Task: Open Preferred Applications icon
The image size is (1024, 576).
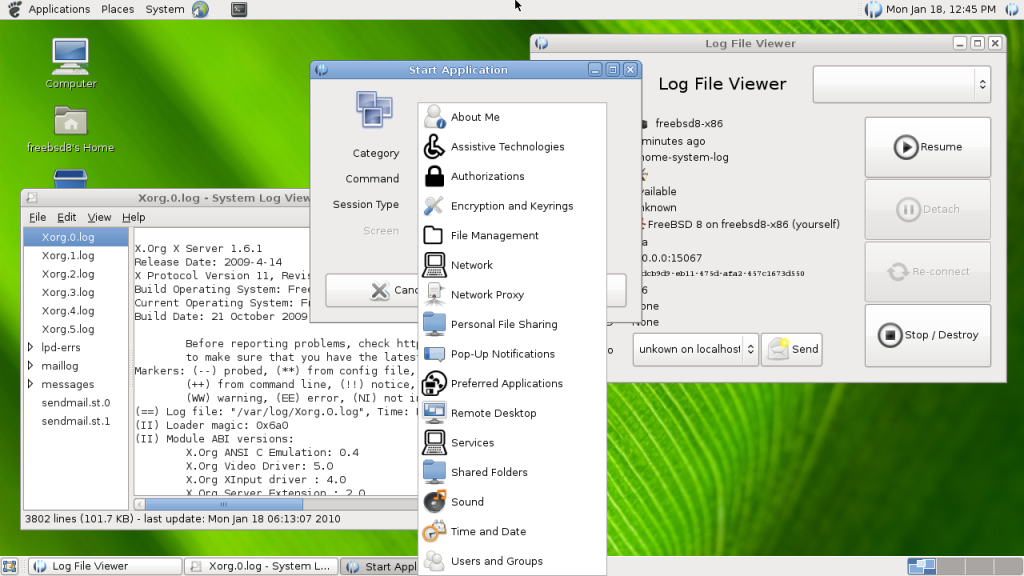Action: (x=434, y=383)
